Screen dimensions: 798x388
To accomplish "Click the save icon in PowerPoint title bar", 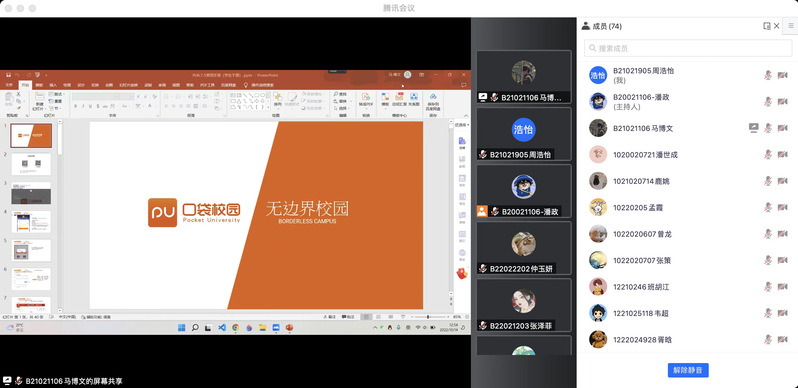I will click(x=8, y=75).
